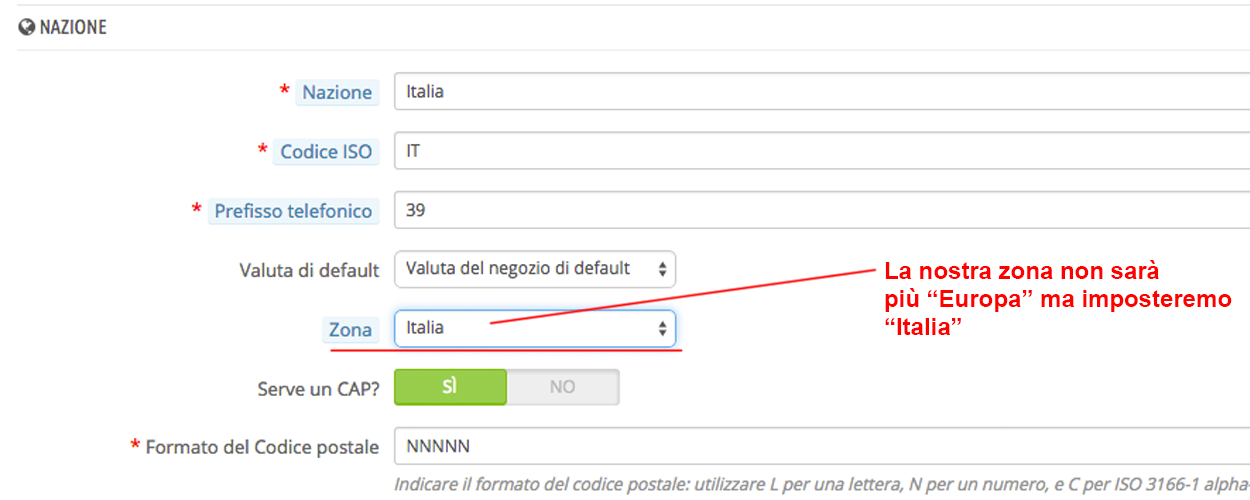The width and height of the screenshot is (1250, 500).
Task: Click the Zona field label
Action: (x=350, y=329)
